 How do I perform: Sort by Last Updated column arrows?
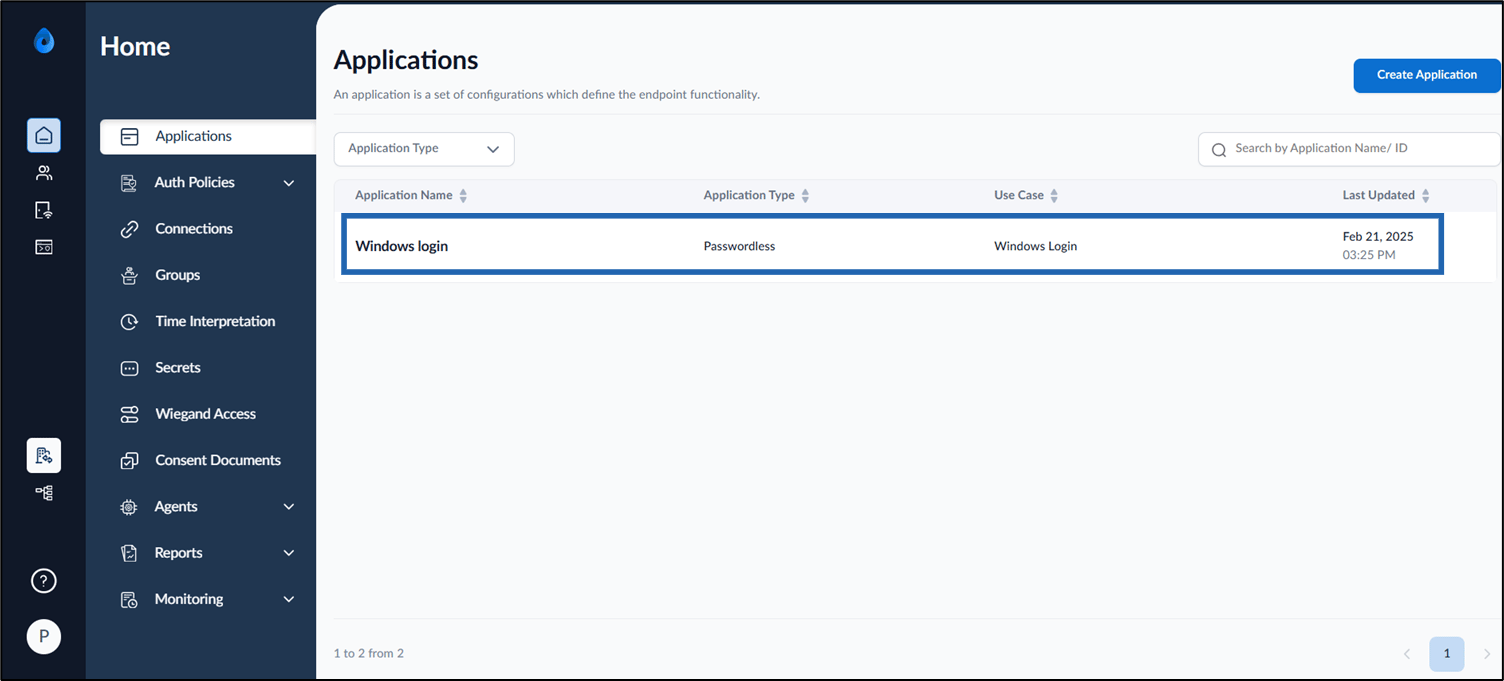coord(1425,196)
